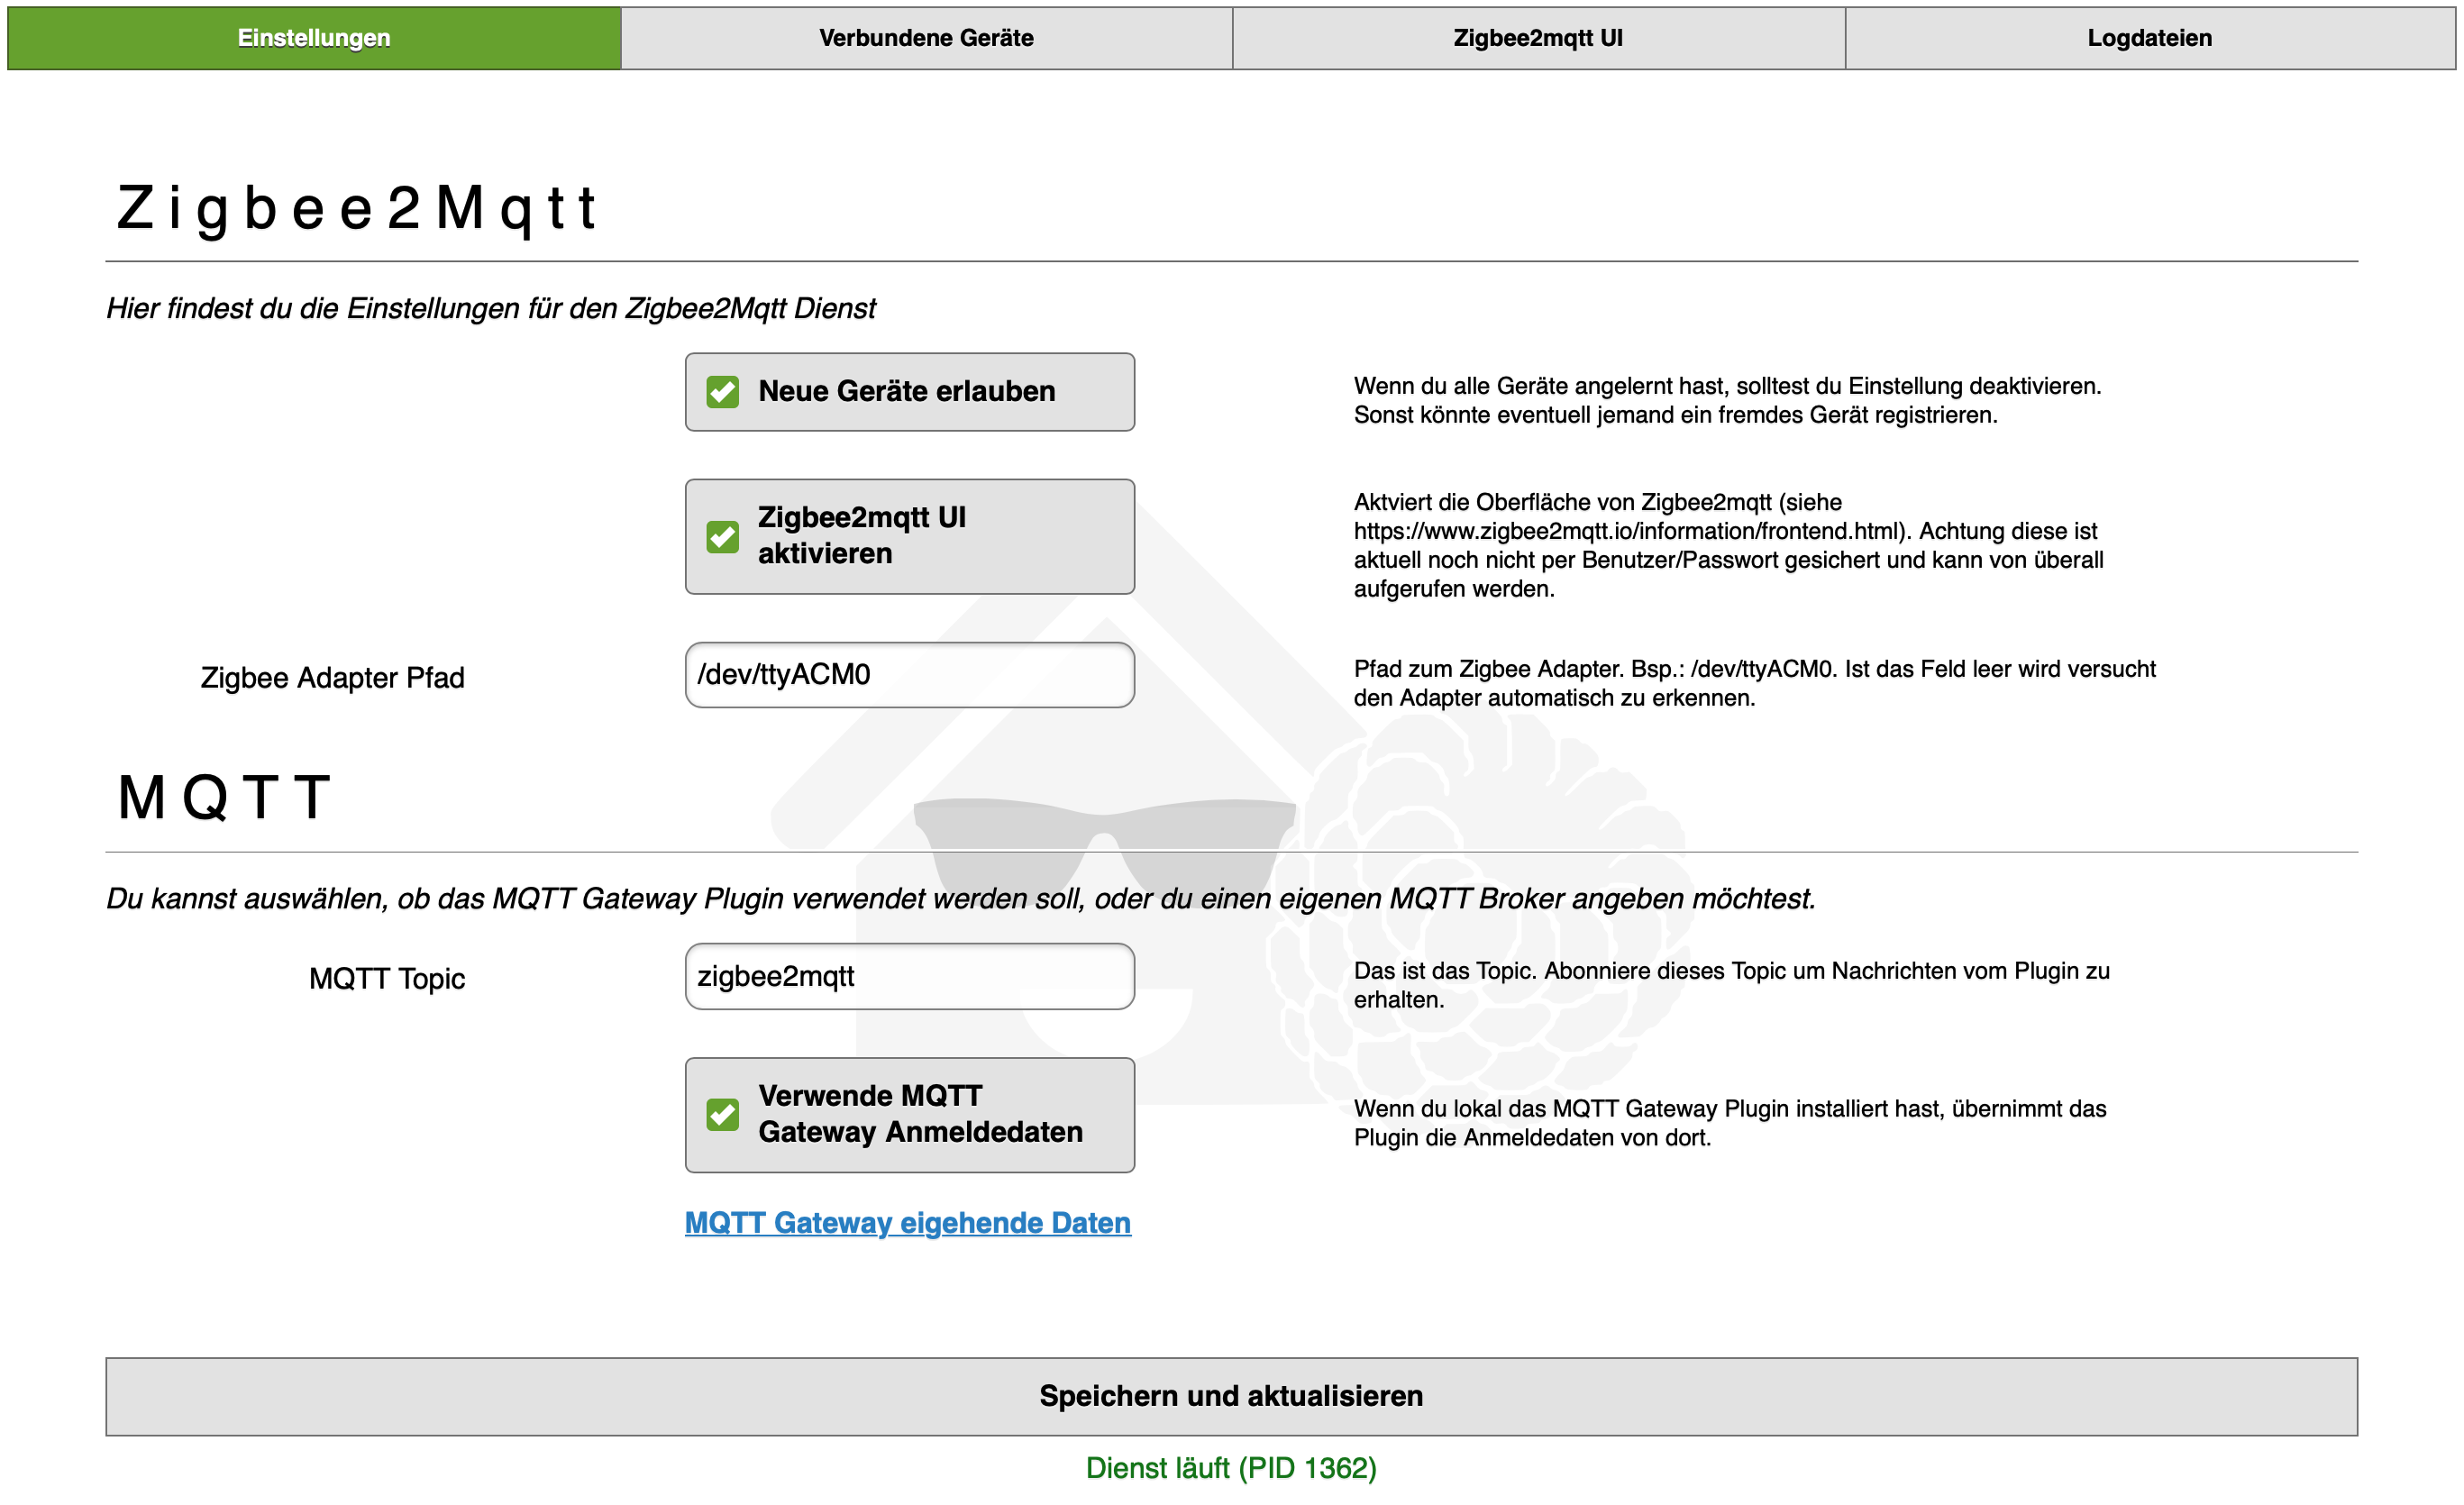Viewport: 2464px width, 1505px height.
Task: Click the Neue Geräte erlauben label button
Action: pyautogui.click(x=906, y=392)
